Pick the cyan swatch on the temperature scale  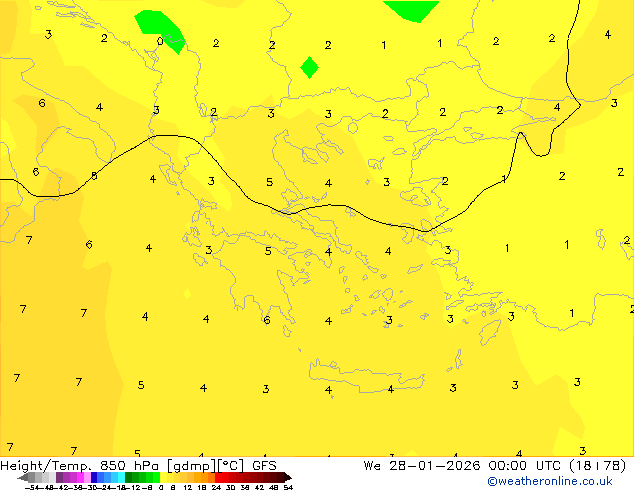point(121,477)
